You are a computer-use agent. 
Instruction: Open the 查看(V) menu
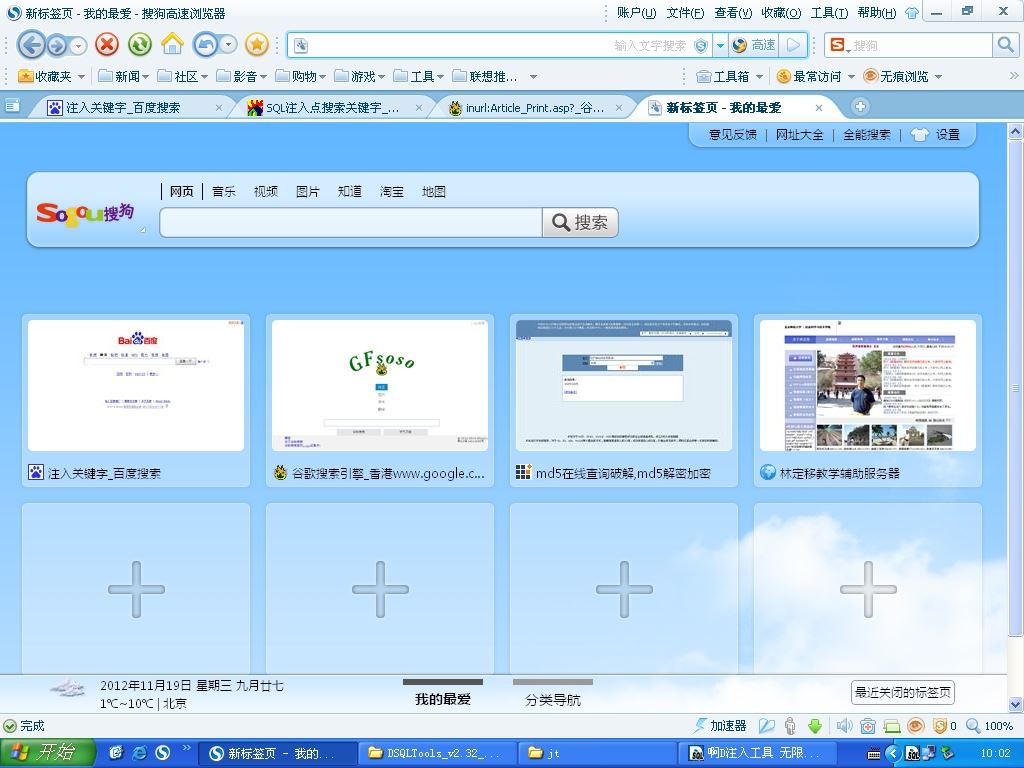(x=733, y=13)
